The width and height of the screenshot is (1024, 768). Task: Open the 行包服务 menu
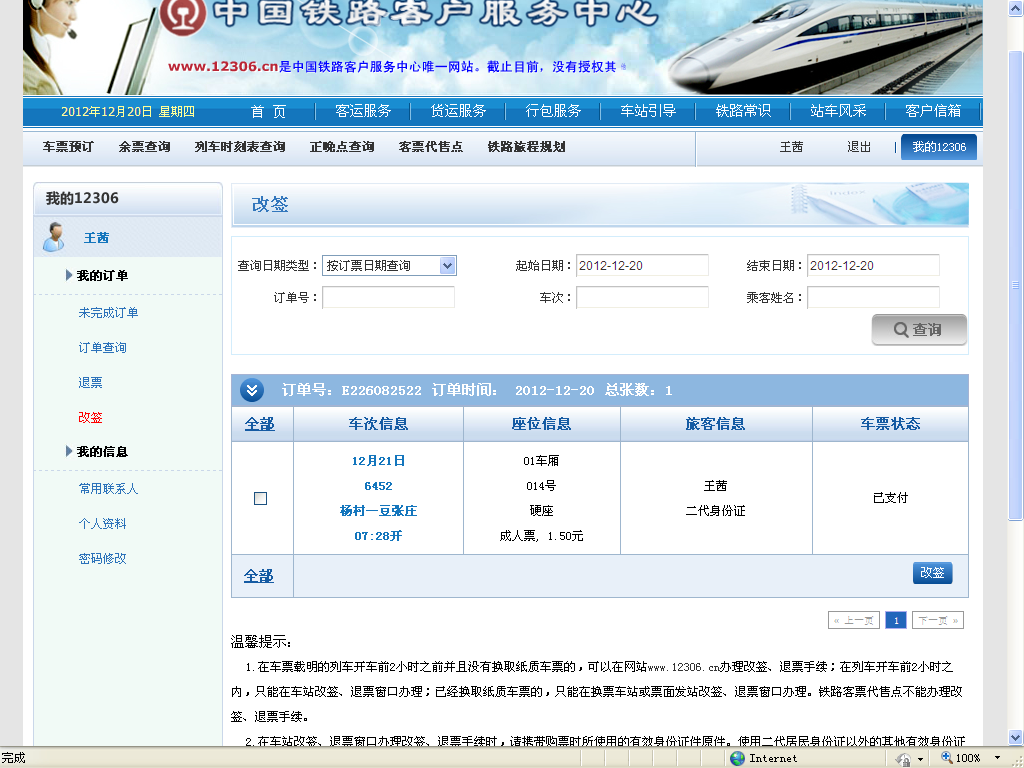click(553, 111)
